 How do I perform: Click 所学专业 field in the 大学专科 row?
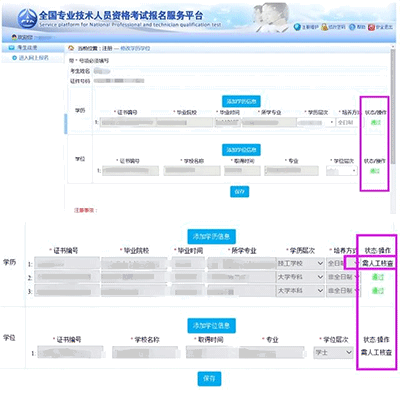[x=241, y=277]
